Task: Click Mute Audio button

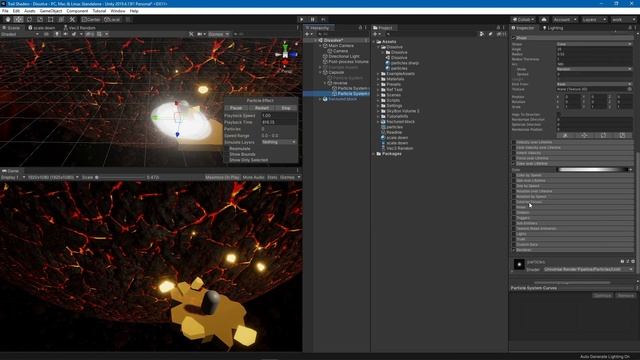Action: pos(253,178)
